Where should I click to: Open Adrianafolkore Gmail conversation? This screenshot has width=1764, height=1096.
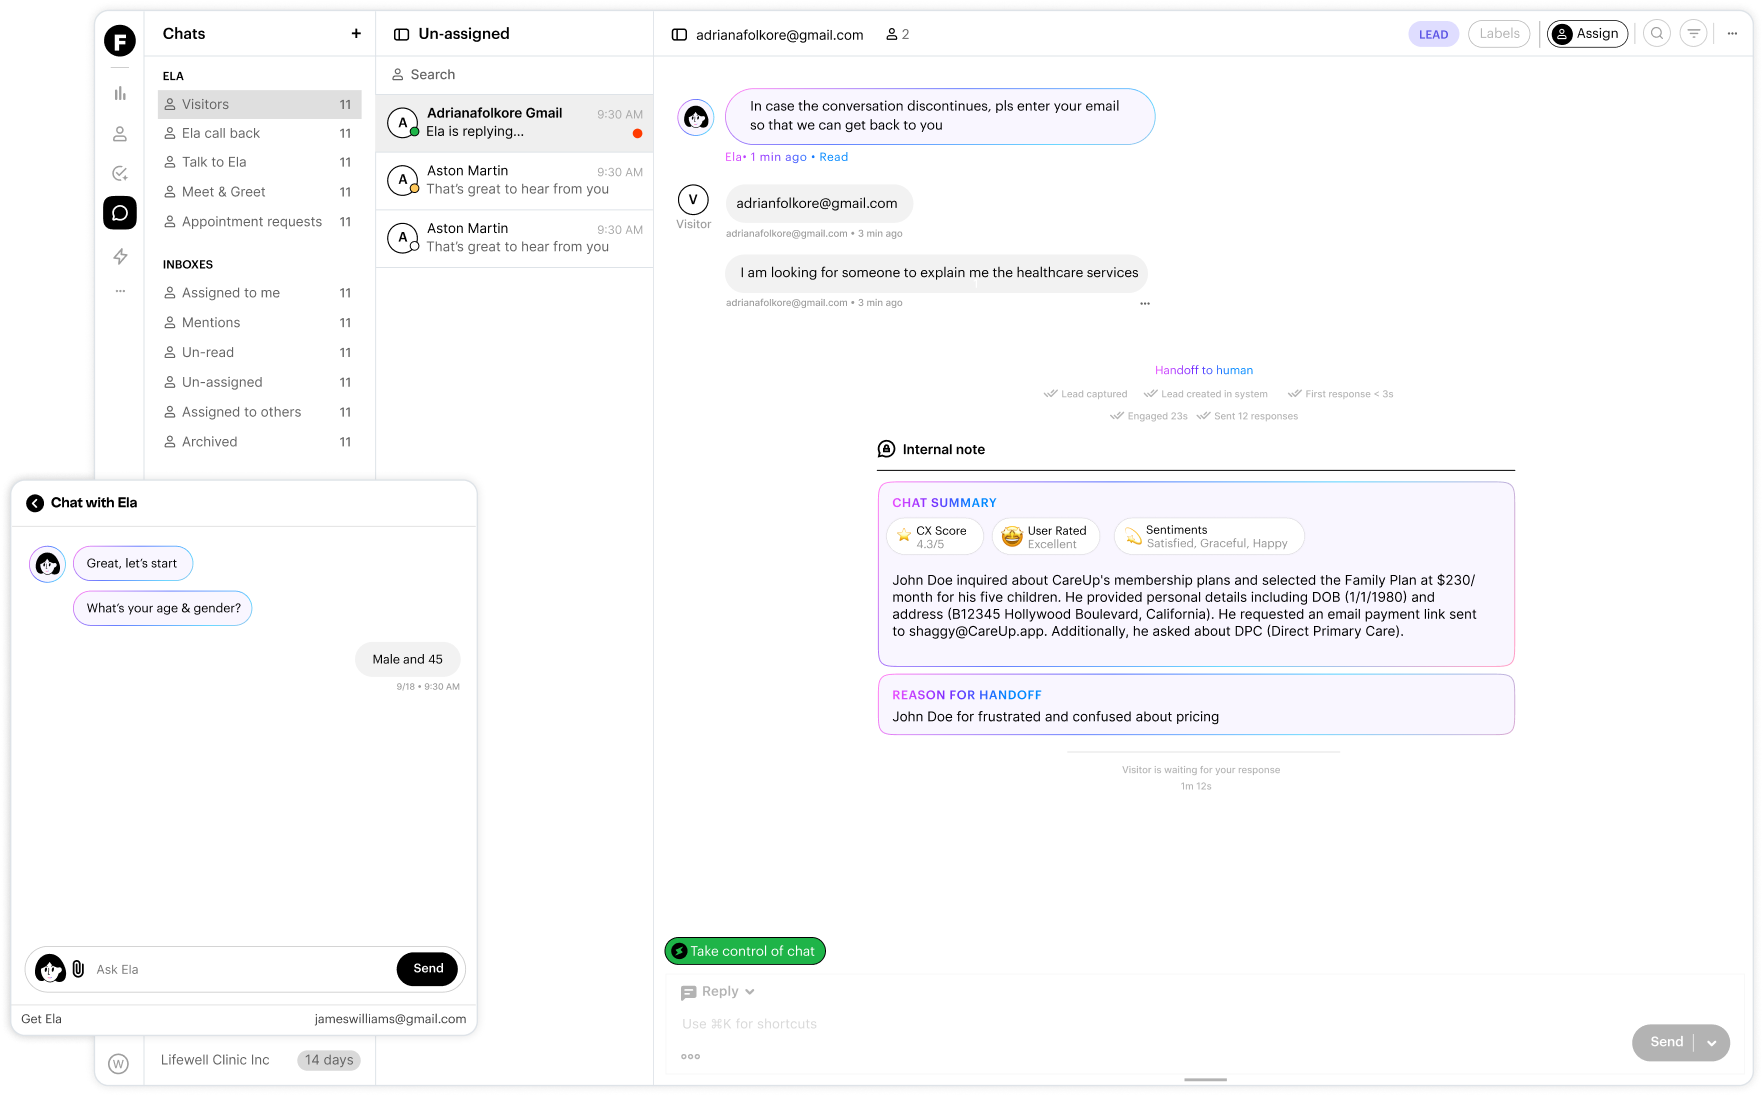click(x=515, y=123)
